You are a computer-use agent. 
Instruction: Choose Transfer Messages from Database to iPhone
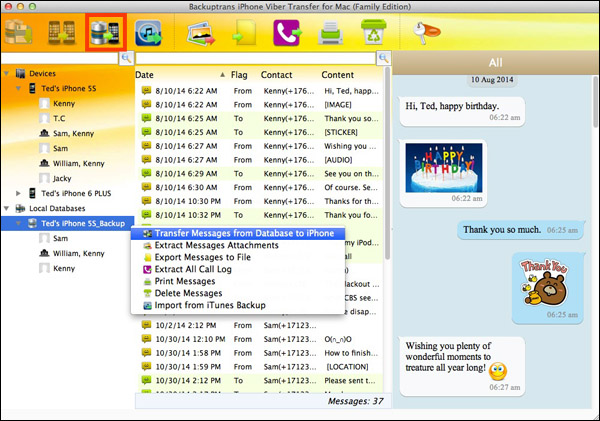238,233
